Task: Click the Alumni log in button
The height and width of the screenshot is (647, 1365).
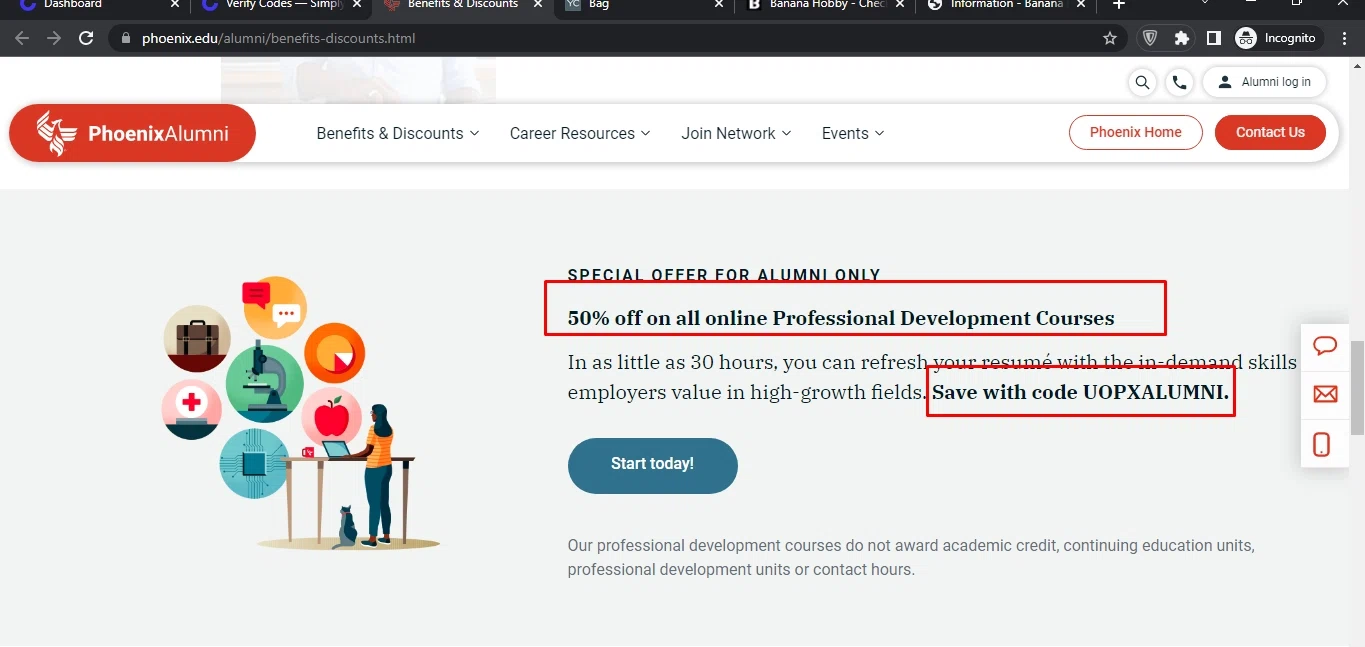Action: pyautogui.click(x=1264, y=82)
